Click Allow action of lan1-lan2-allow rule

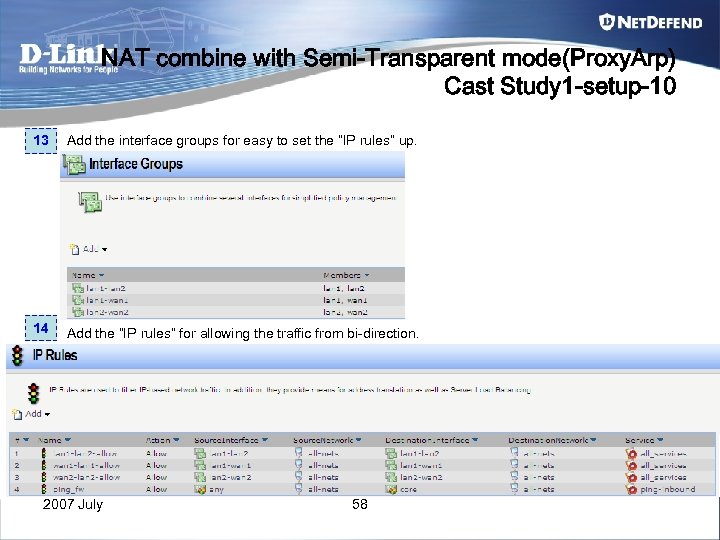click(x=156, y=453)
